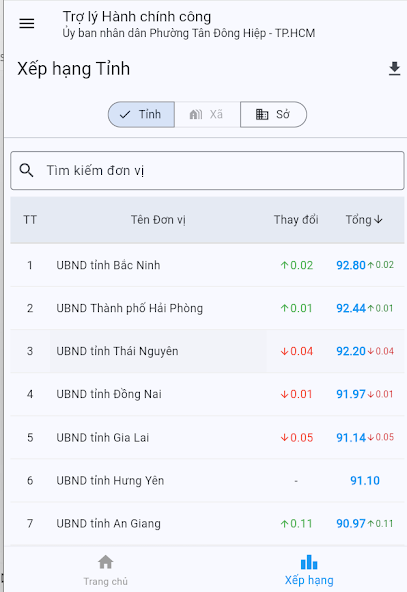
Task: Select the Xã segment toggle
Action: (x=207, y=114)
